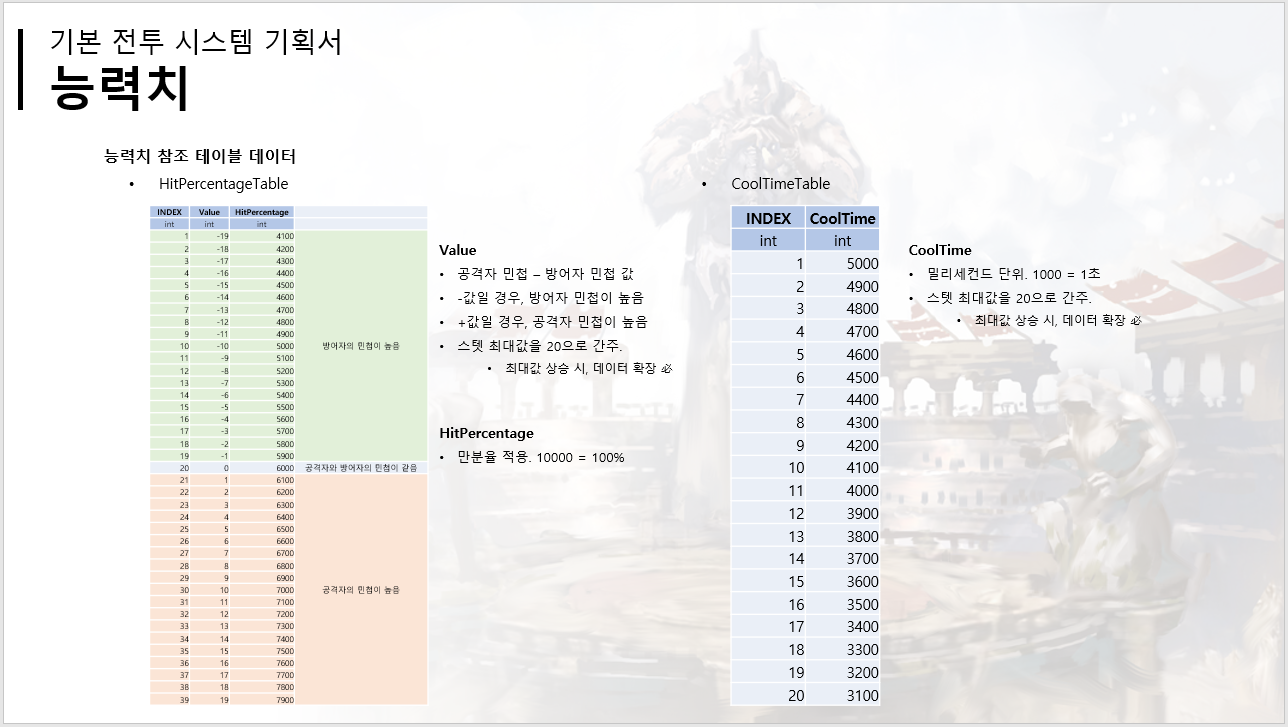Click the CoolTime cell '3600'
Viewport: 1288px width, 727px height.
point(843,582)
